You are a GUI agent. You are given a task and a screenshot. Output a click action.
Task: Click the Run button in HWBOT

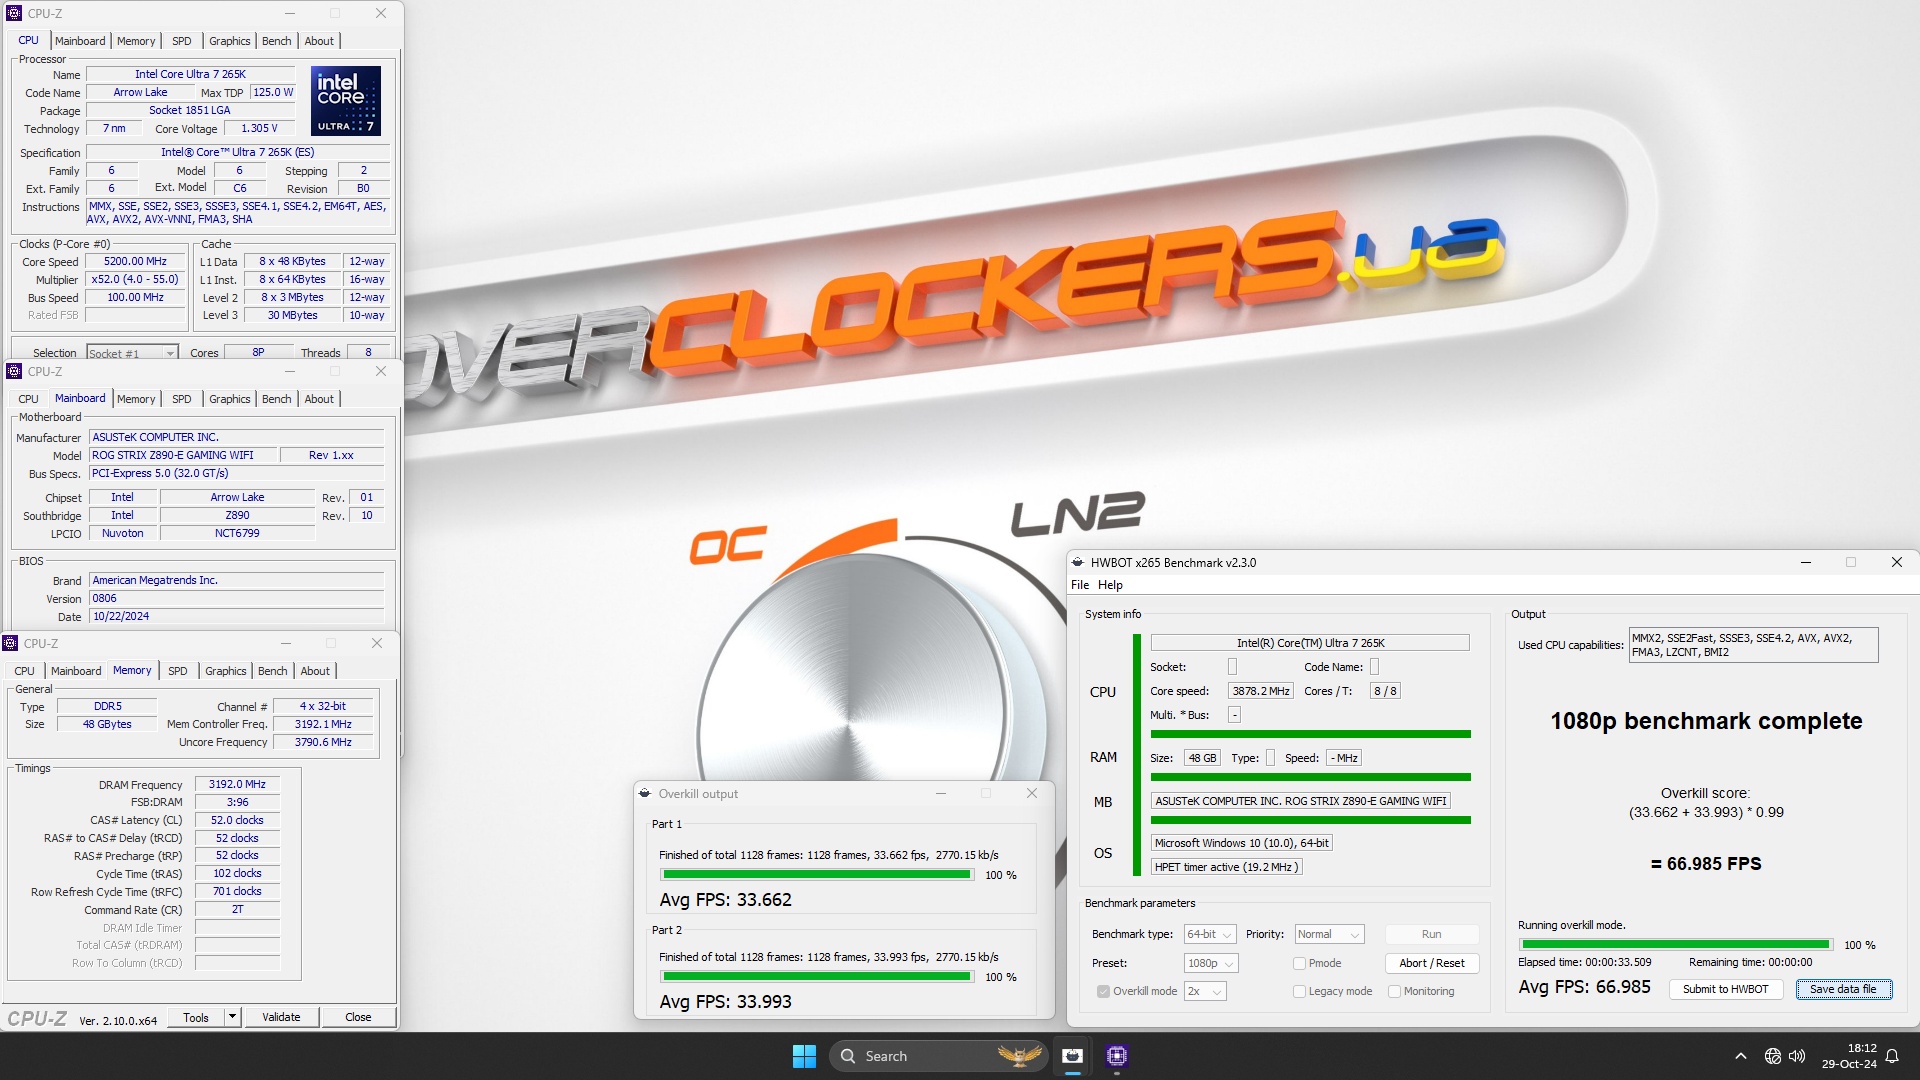[1432, 935]
